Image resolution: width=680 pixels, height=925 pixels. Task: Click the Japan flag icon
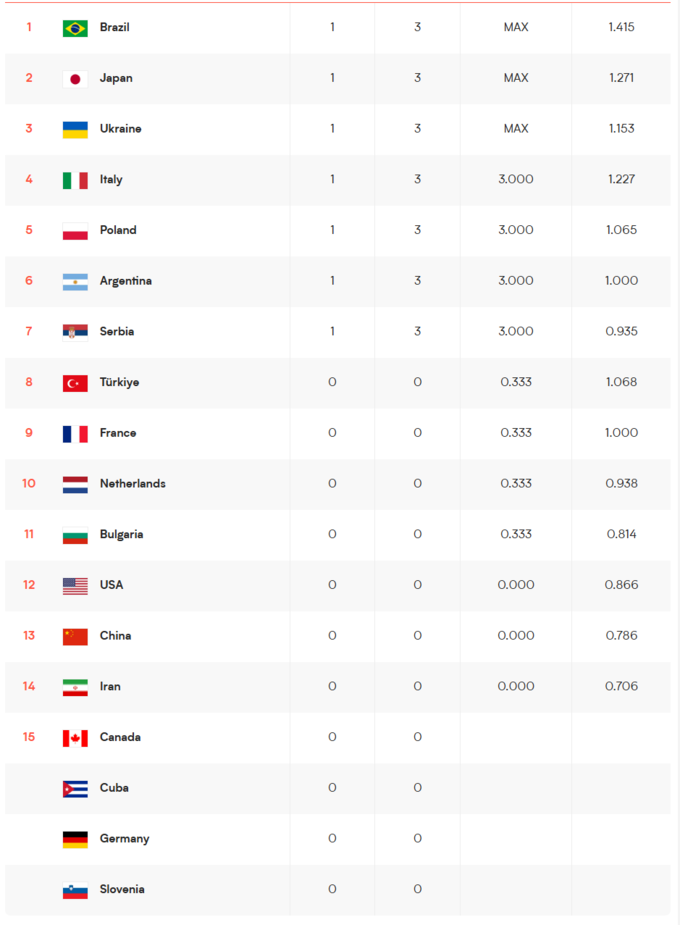(x=75, y=79)
